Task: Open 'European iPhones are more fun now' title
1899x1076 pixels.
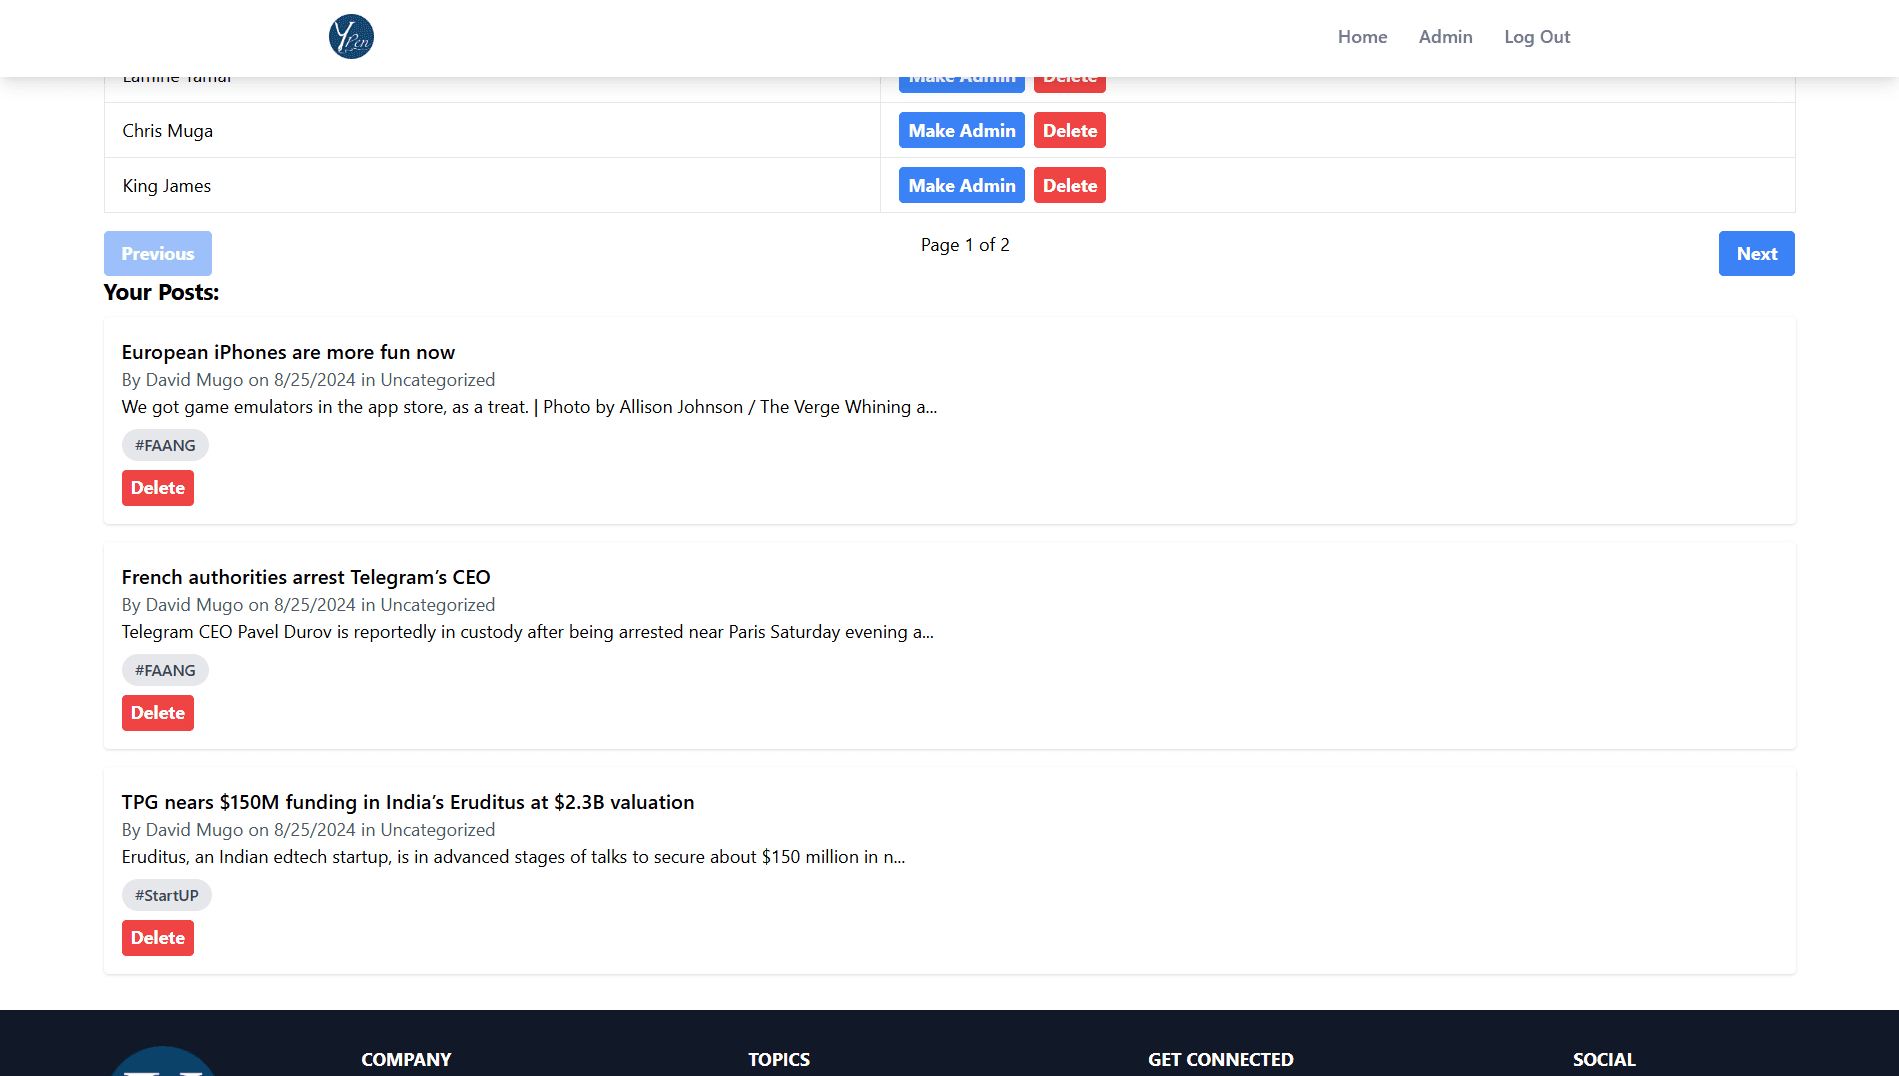Action: click(288, 352)
